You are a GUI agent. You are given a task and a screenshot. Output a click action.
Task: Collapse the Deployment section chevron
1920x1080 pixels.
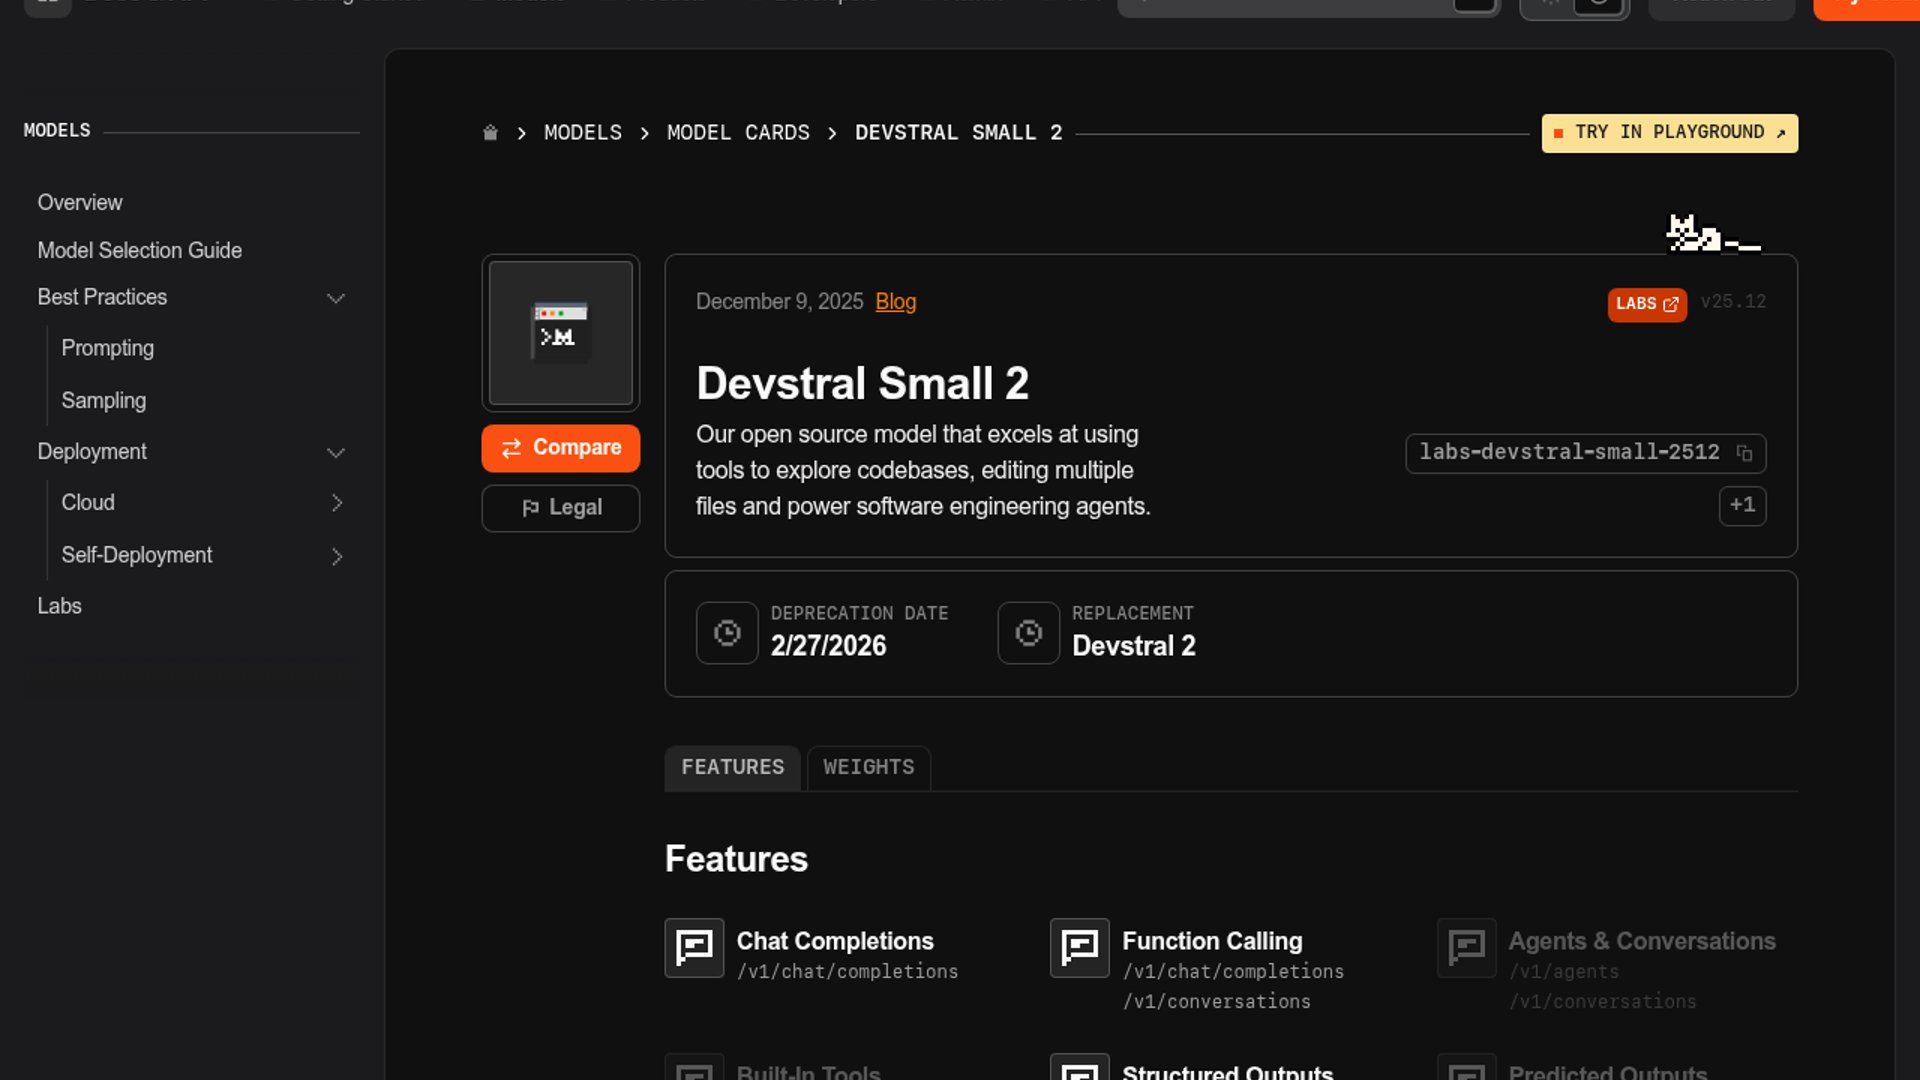336,453
